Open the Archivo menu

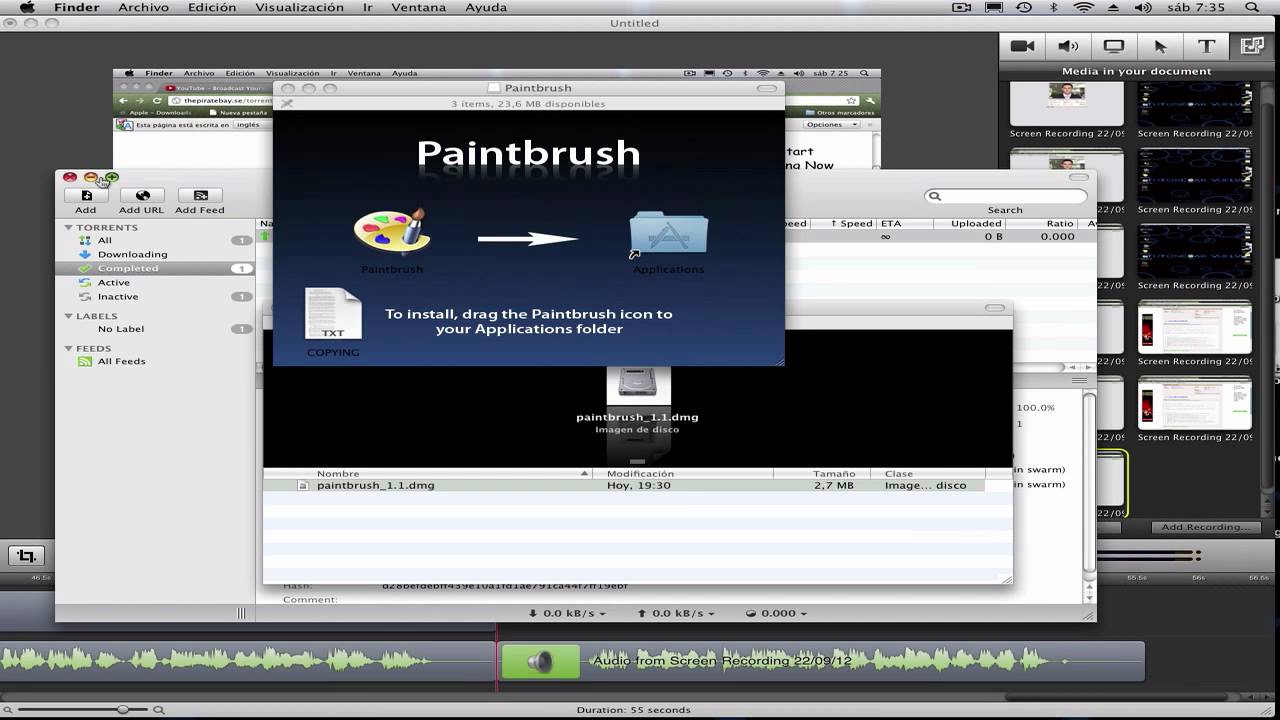(x=143, y=7)
